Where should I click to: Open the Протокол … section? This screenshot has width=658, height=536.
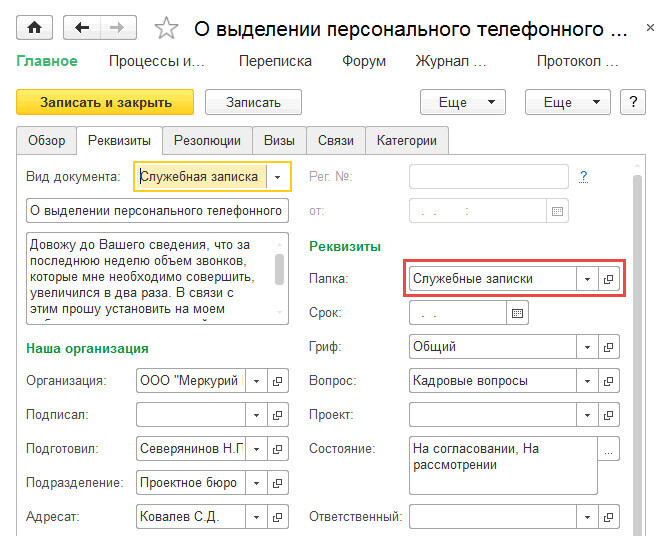577,61
